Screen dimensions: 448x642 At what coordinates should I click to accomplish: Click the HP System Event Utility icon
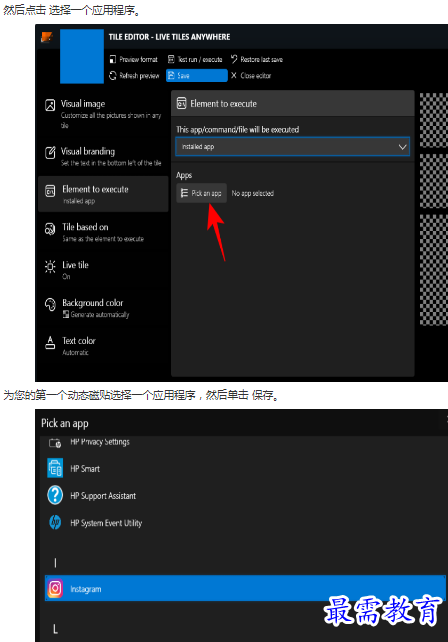coord(55,522)
